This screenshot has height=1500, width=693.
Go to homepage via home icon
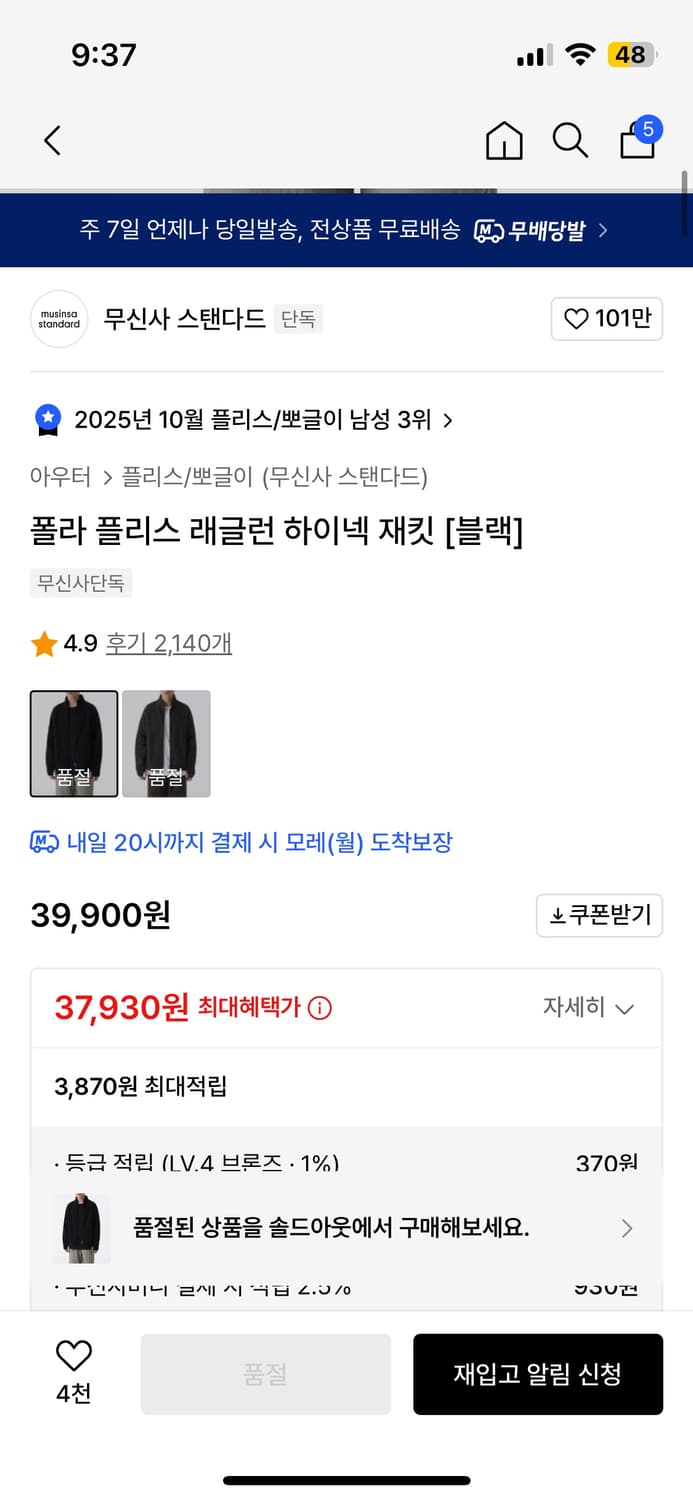(x=504, y=141)
